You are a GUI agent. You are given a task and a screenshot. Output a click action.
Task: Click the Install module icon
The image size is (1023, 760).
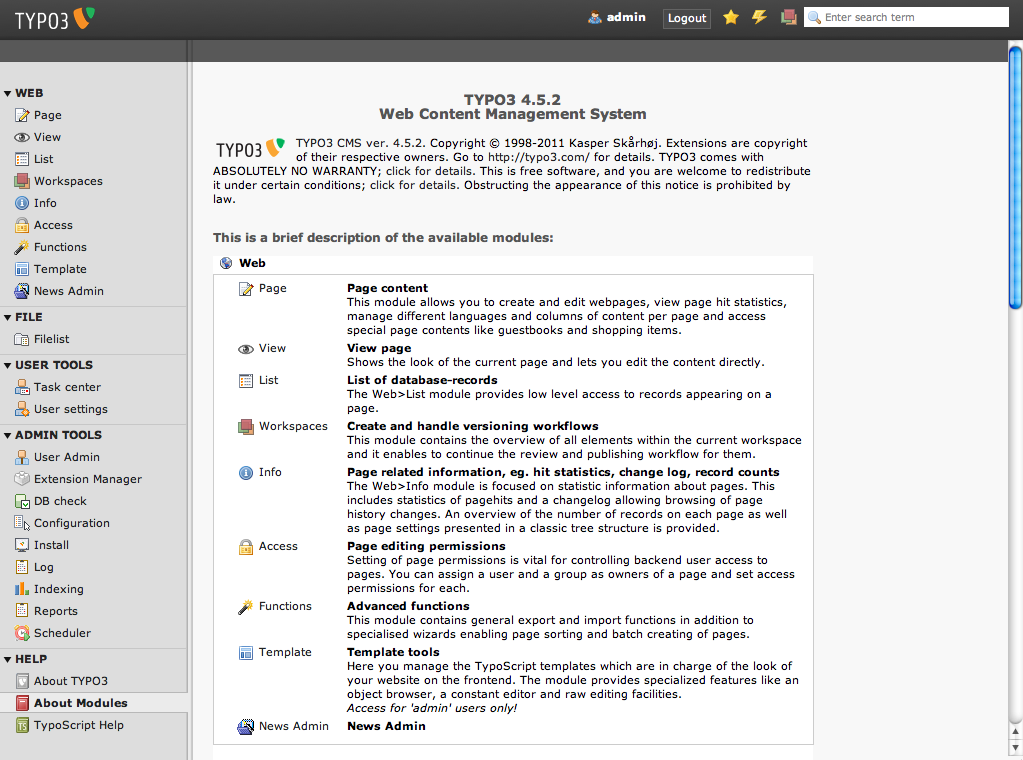pyautogui.click(x=22, y=545)
